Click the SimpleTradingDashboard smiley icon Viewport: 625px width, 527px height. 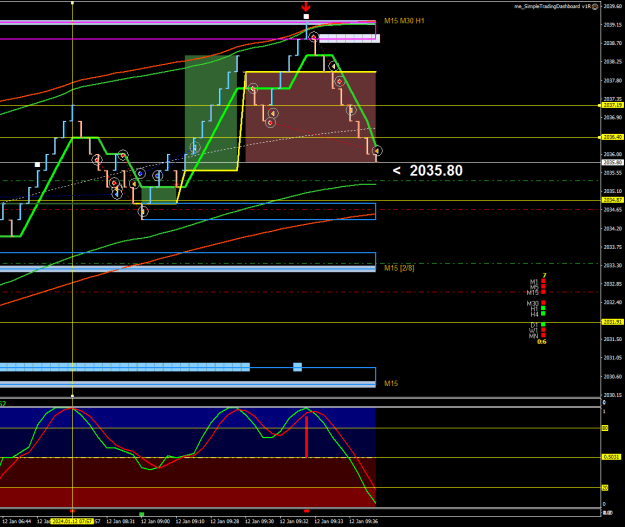[595, 6]
